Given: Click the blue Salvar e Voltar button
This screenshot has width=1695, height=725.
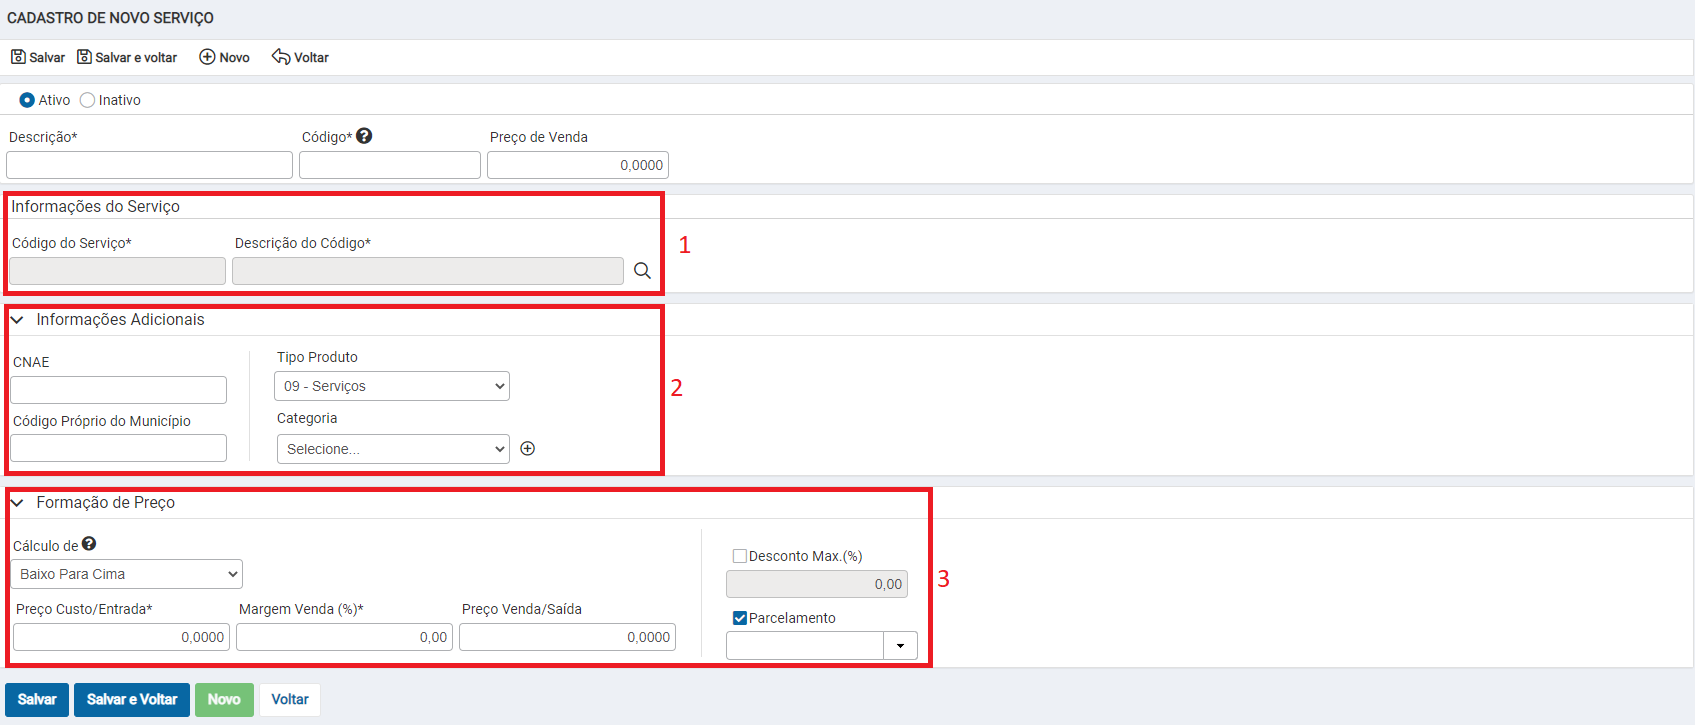Looking at the screenshot, I should (x=132, y=700).
